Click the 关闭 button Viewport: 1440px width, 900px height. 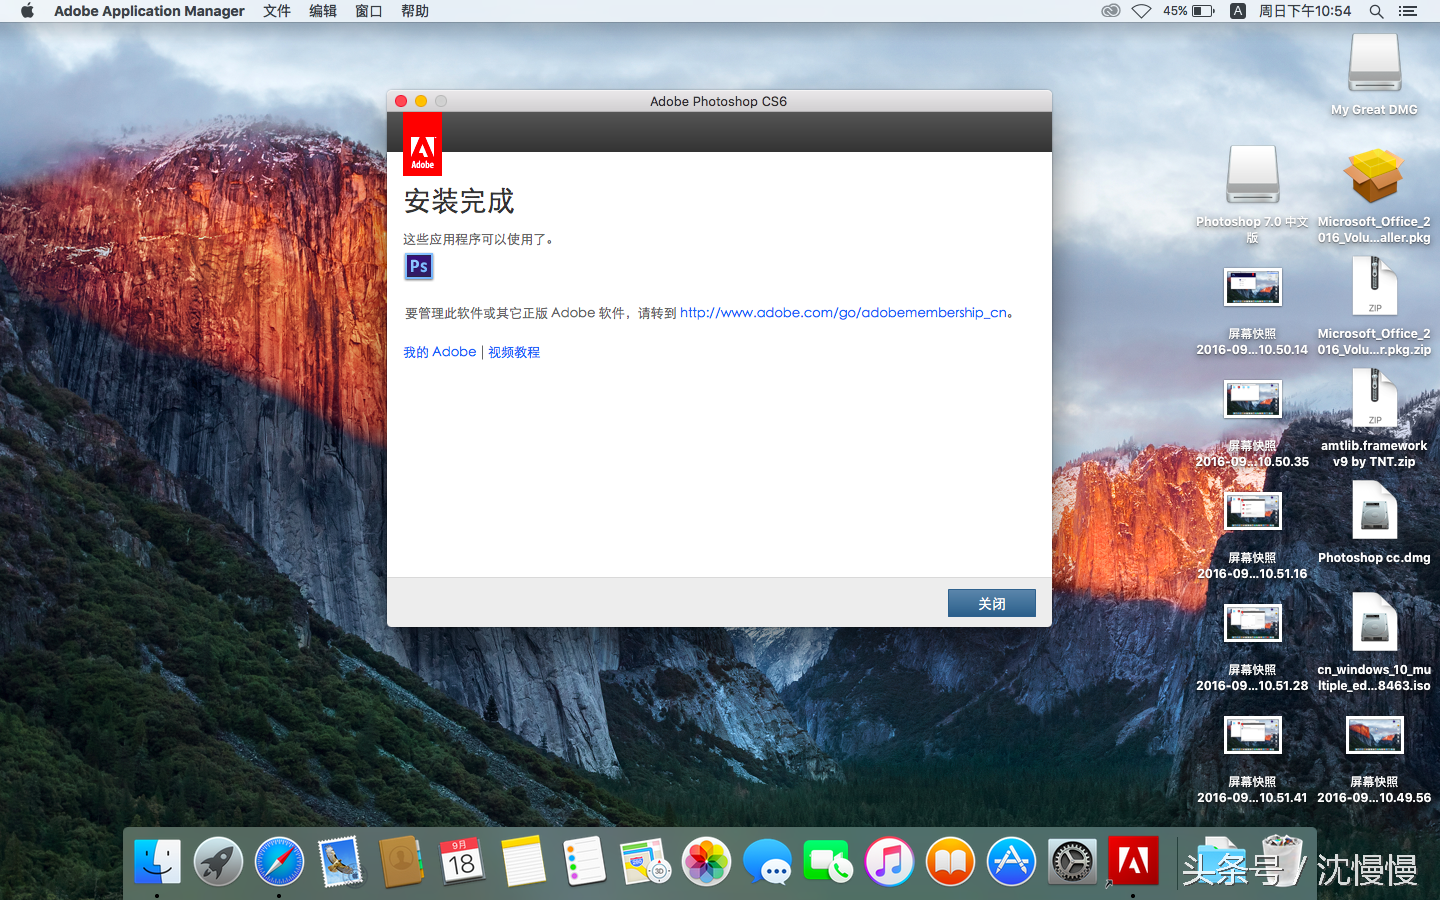(x=992, y=603)
